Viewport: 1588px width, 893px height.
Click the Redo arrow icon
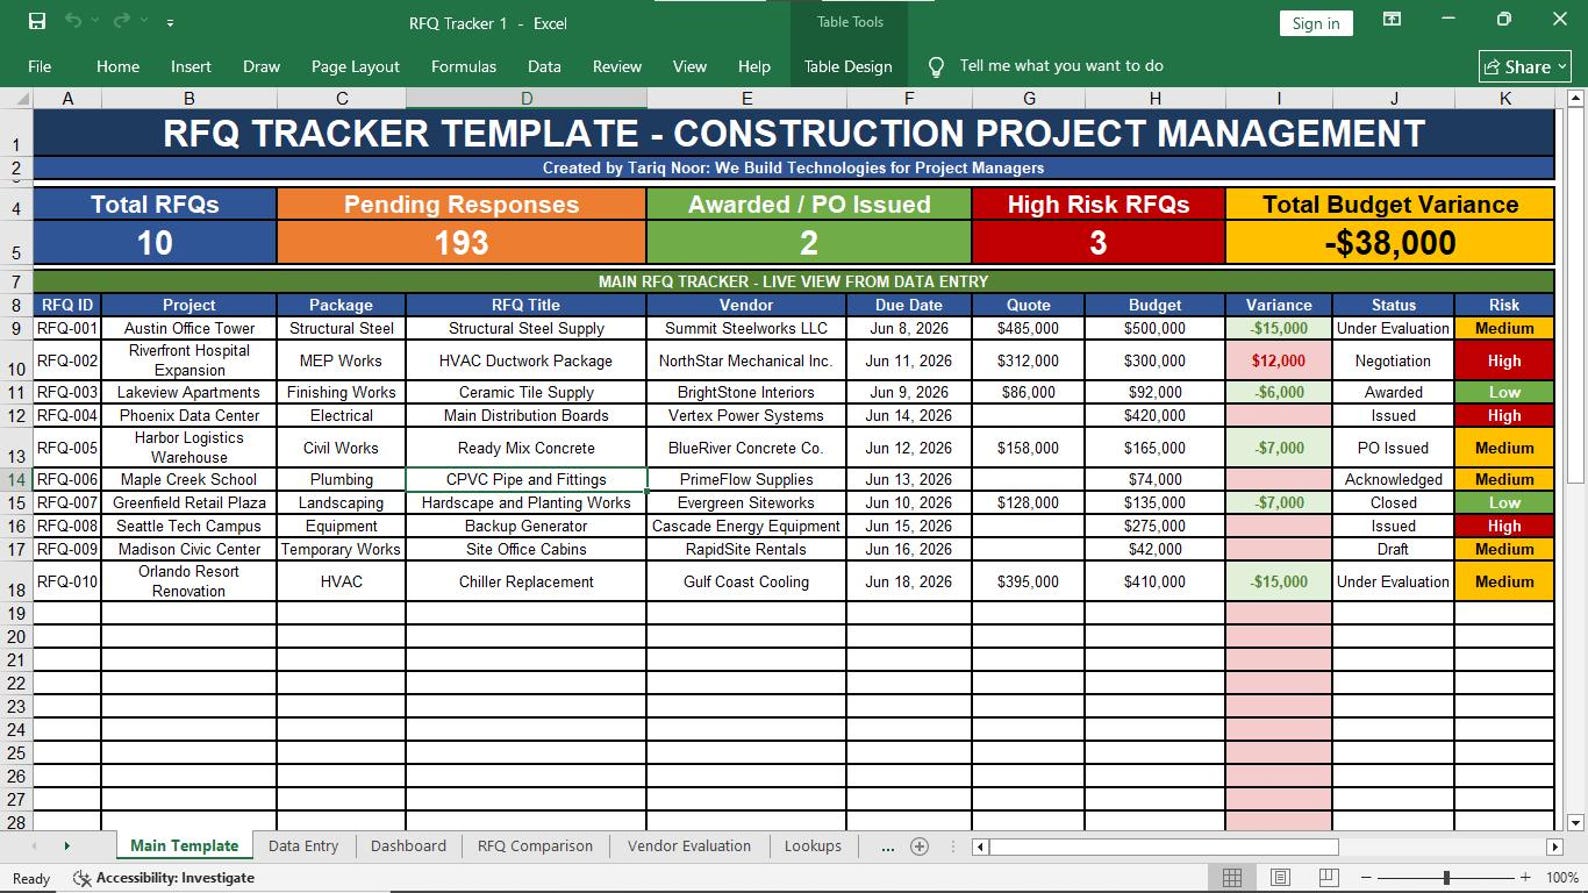[x=122, y=21]
